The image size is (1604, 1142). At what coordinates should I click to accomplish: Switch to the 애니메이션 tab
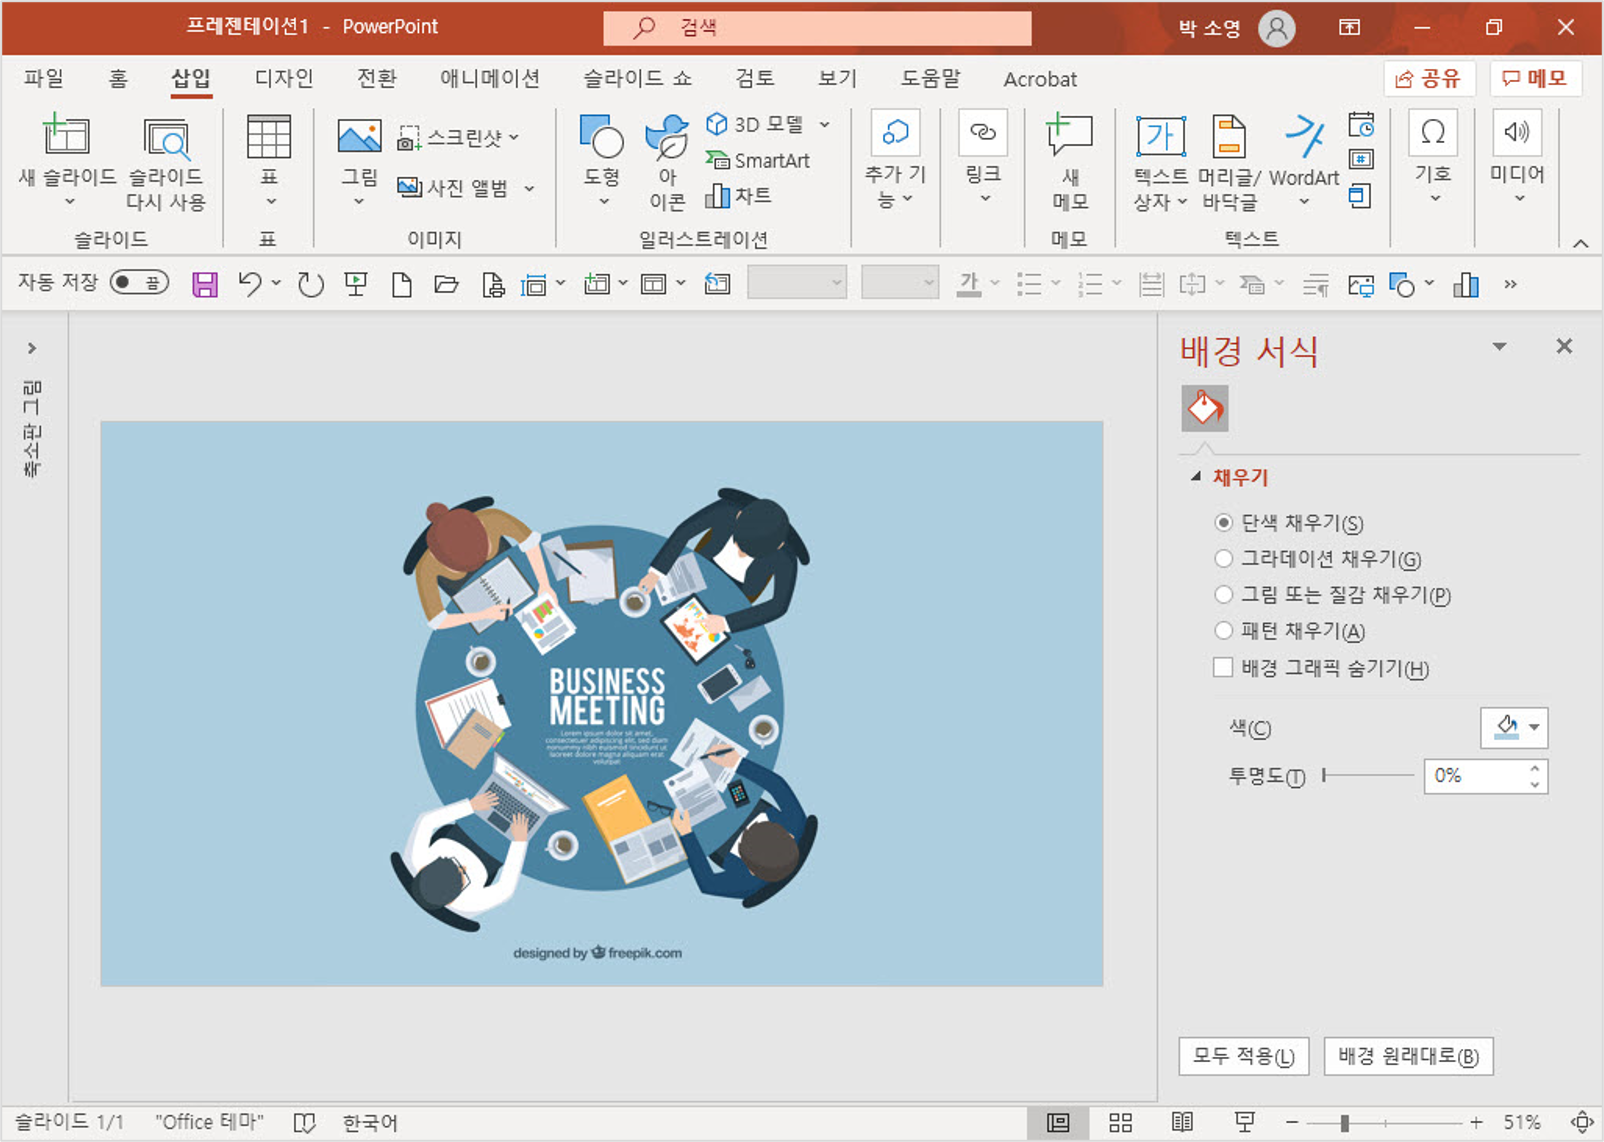tap(490, 78)
